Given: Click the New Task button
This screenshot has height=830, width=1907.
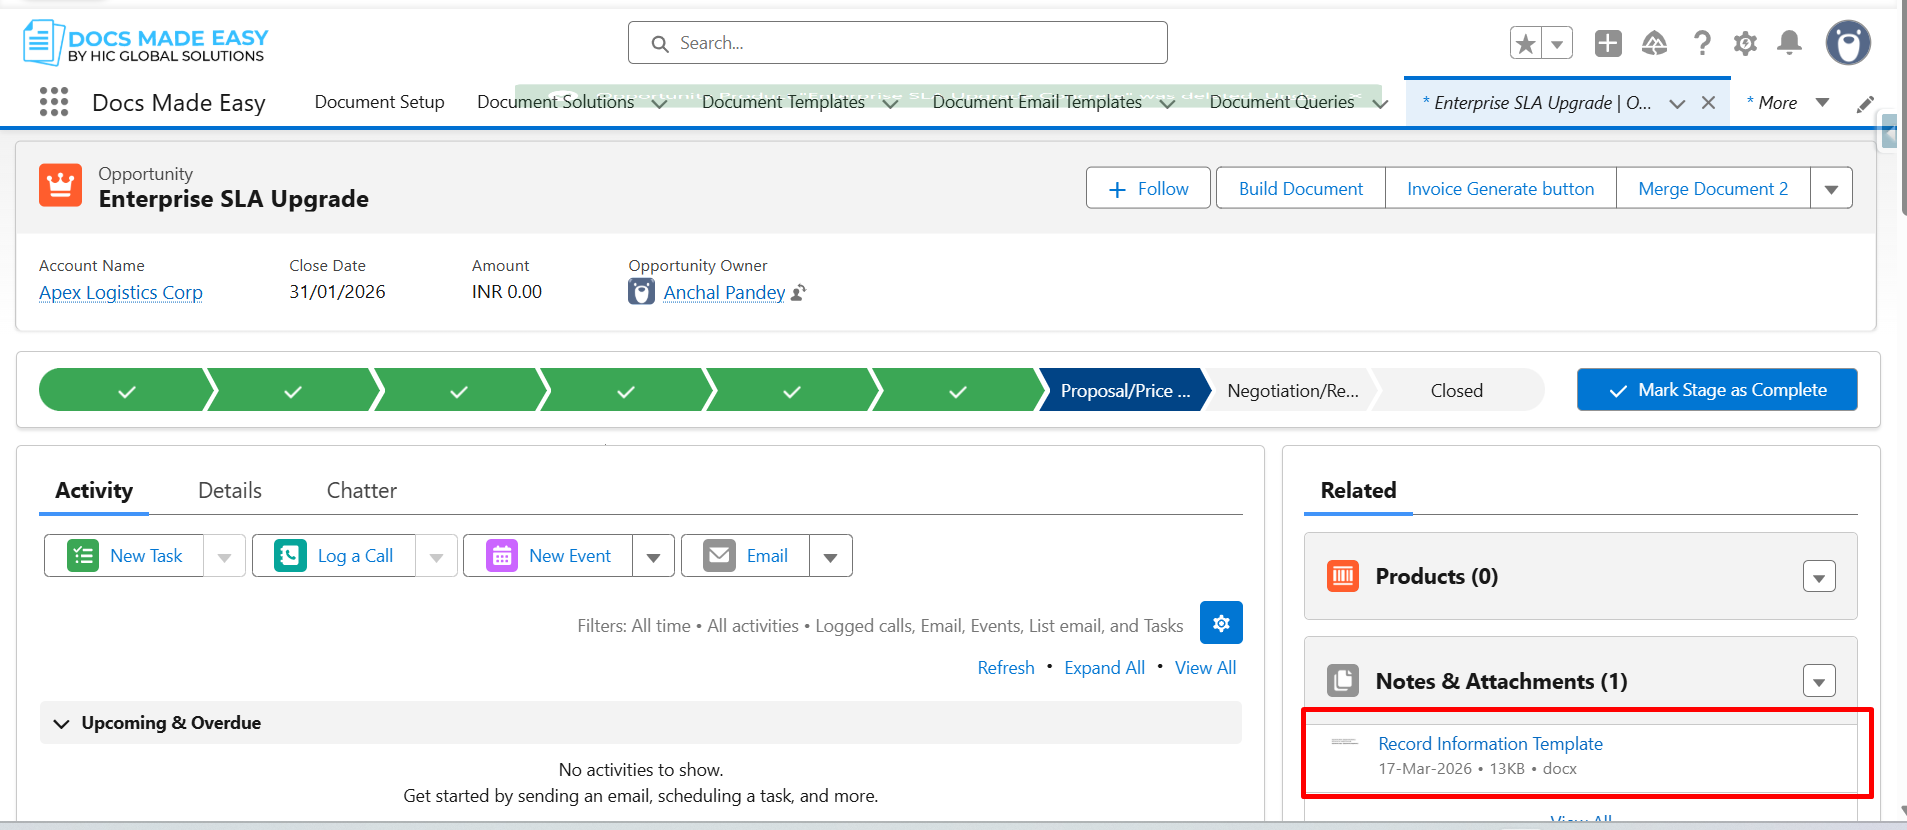Looking at the screenshot, I should pyautogui.click(x=124, y=556).
